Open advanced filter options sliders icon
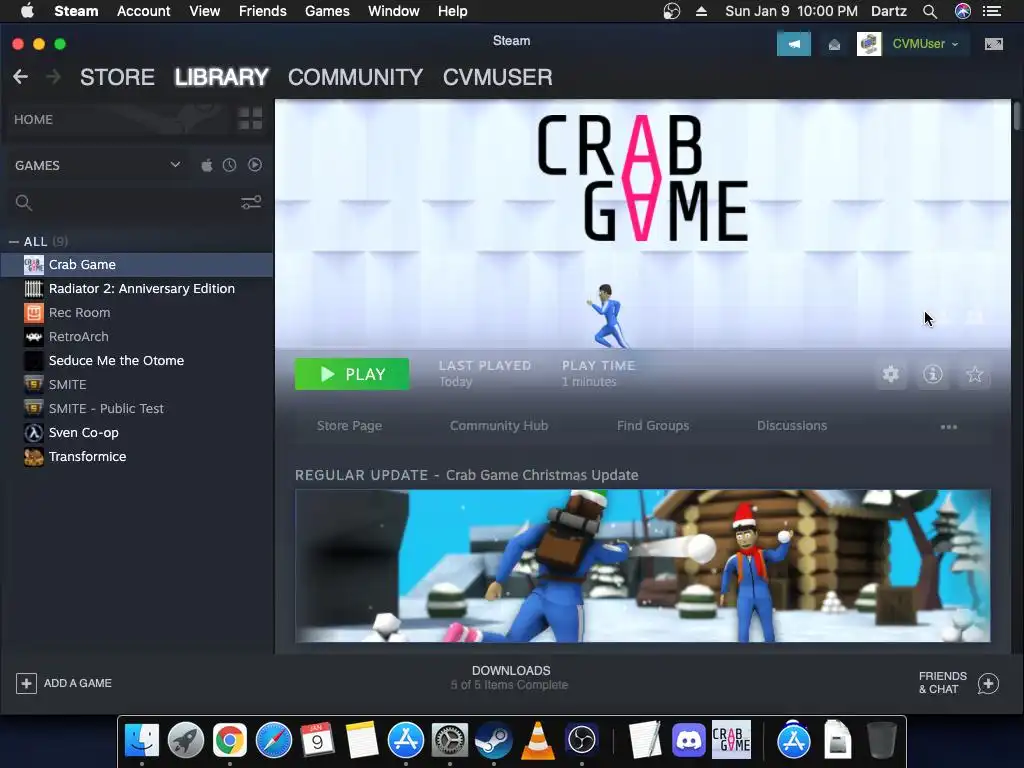Image resolution: width=1024 pixels, height=768 pixels. click(251, 202)
